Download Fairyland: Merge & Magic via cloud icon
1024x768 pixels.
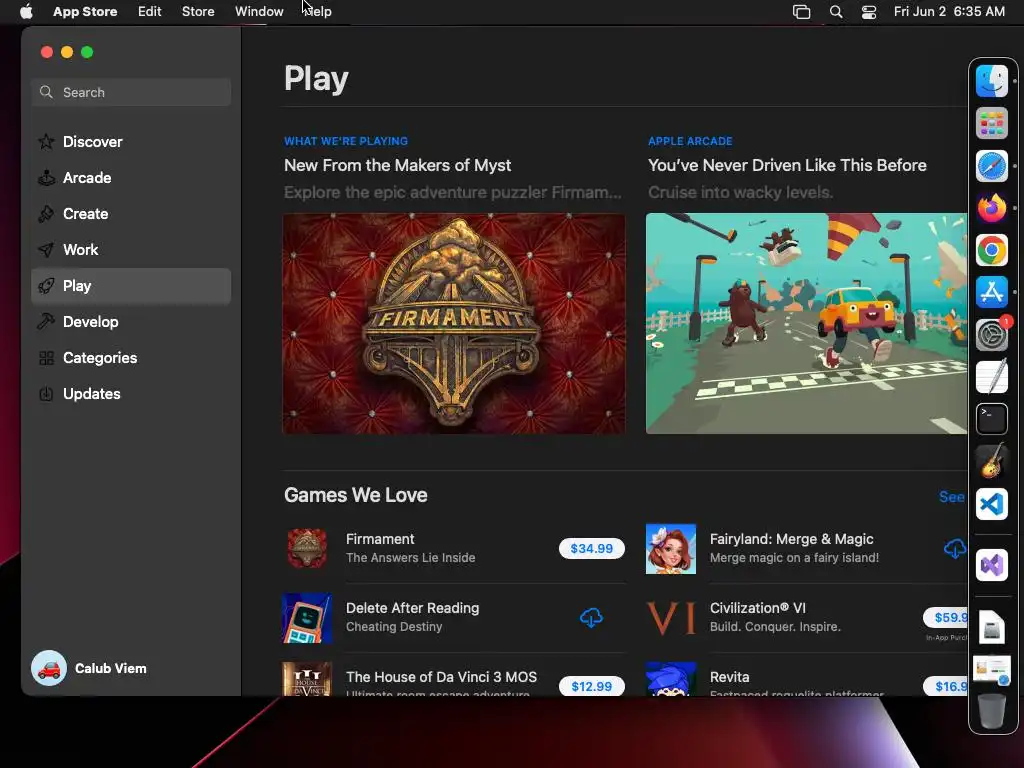pos(955,549)
